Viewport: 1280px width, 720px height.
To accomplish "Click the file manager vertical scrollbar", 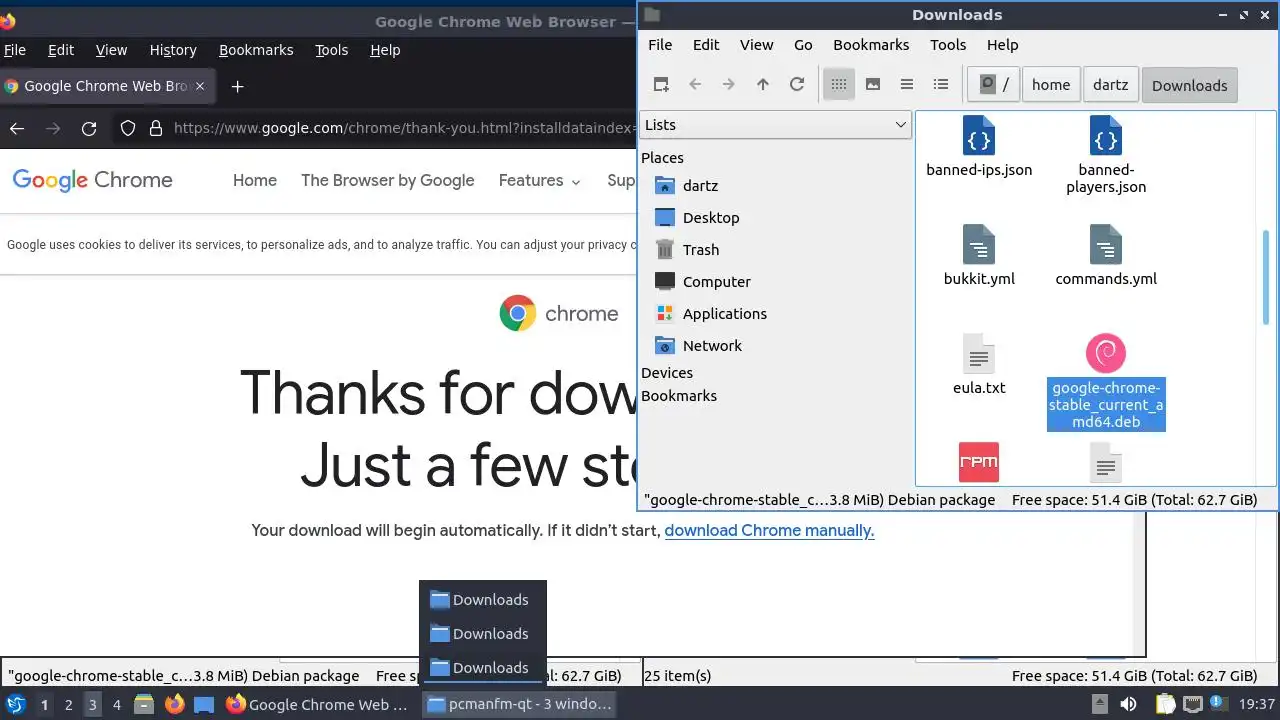I will coord(1266,277).
